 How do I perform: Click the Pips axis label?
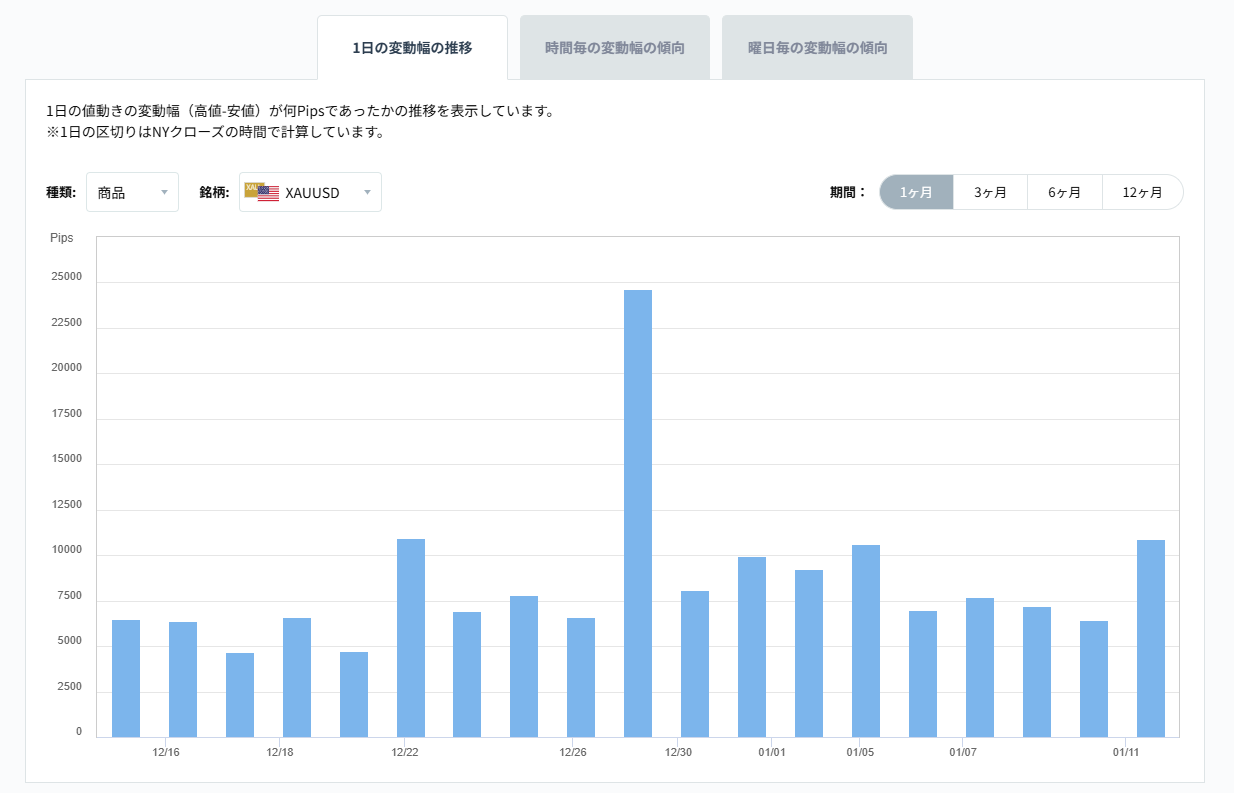[x=62, y=237]
